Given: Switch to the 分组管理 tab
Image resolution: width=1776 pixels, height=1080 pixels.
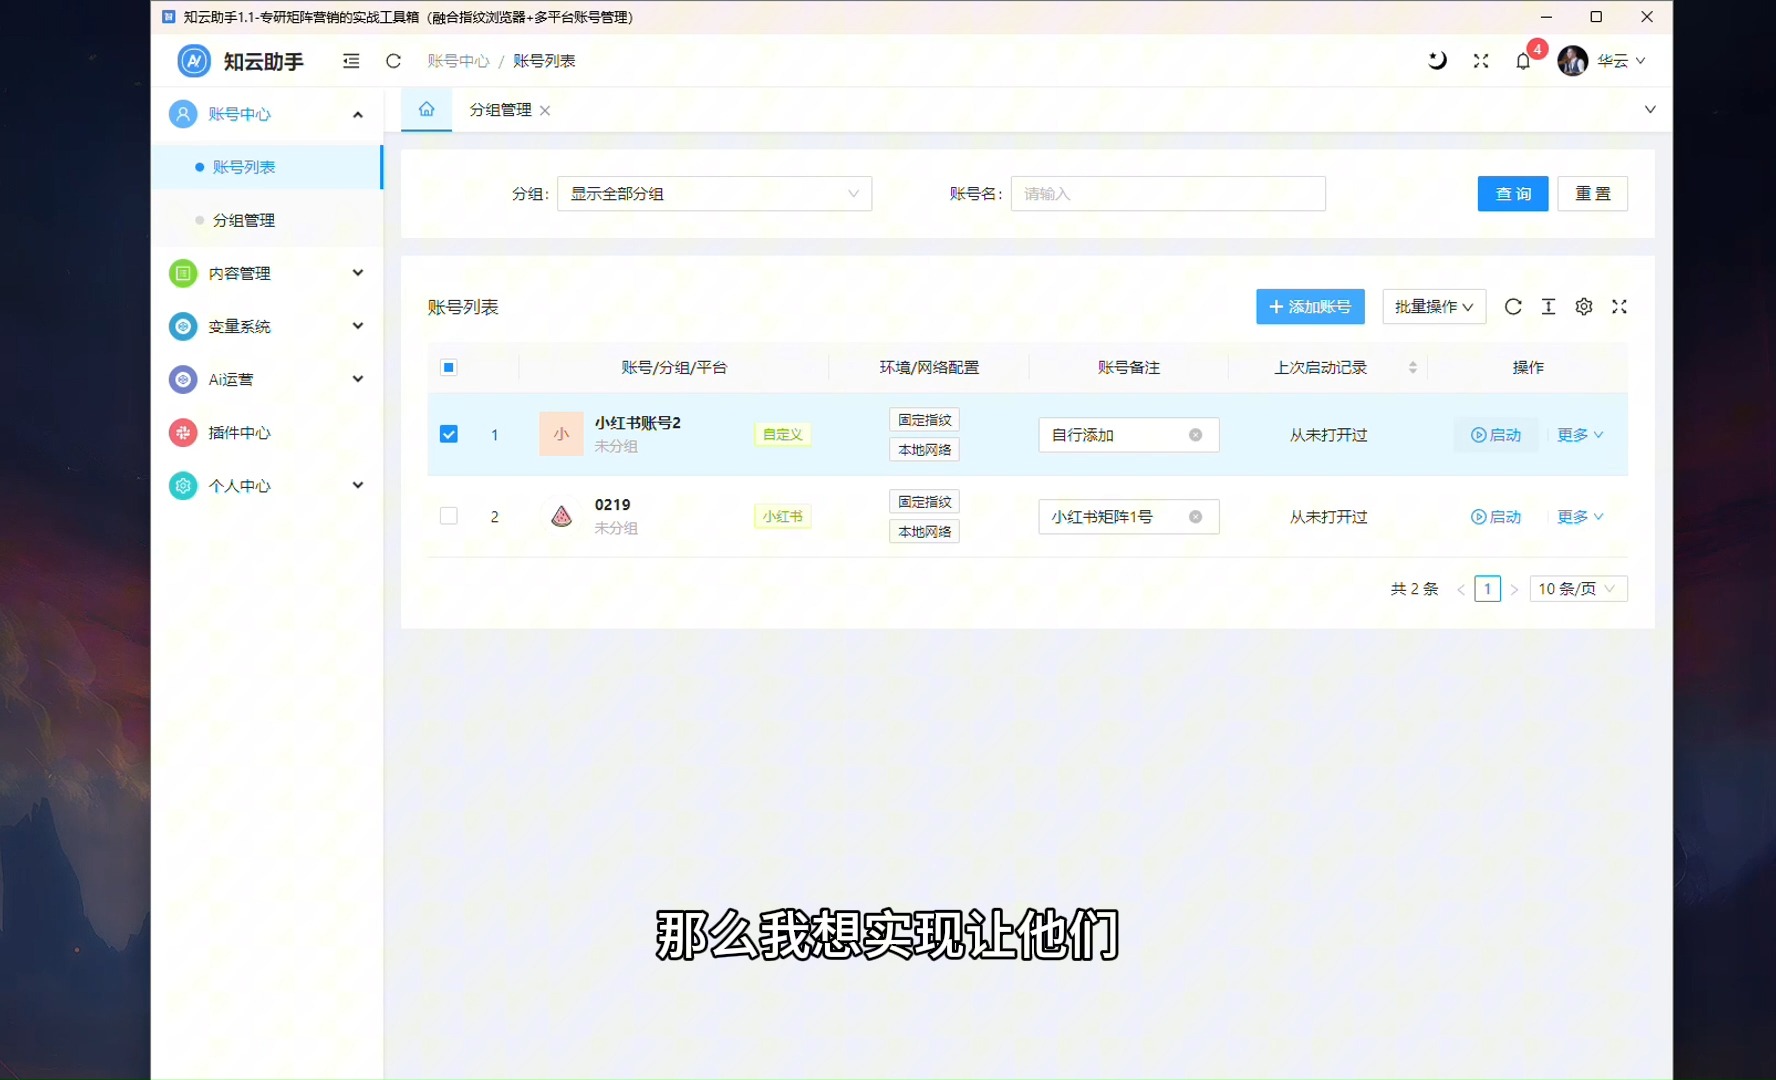Looking at the screenshot, I should [x=501, y=110].
